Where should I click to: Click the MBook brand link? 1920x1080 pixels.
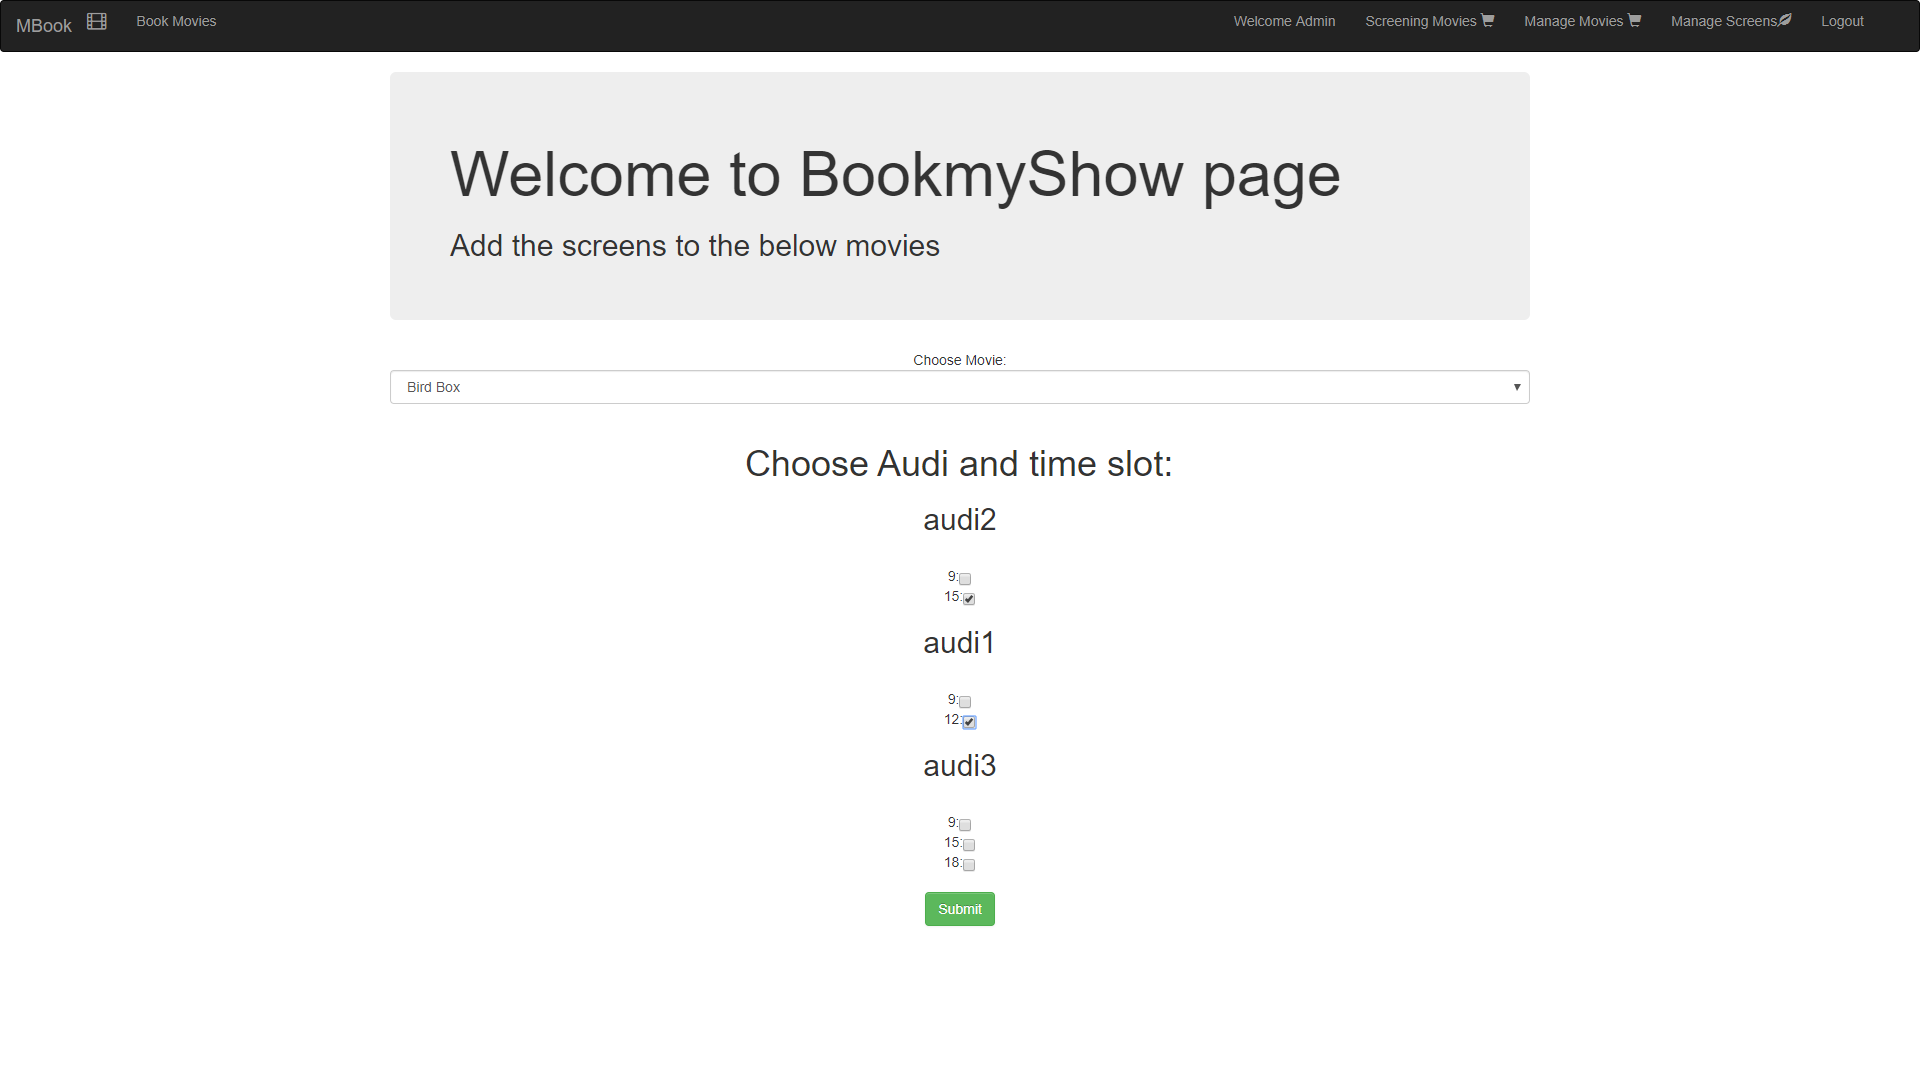tap(44, 26)
